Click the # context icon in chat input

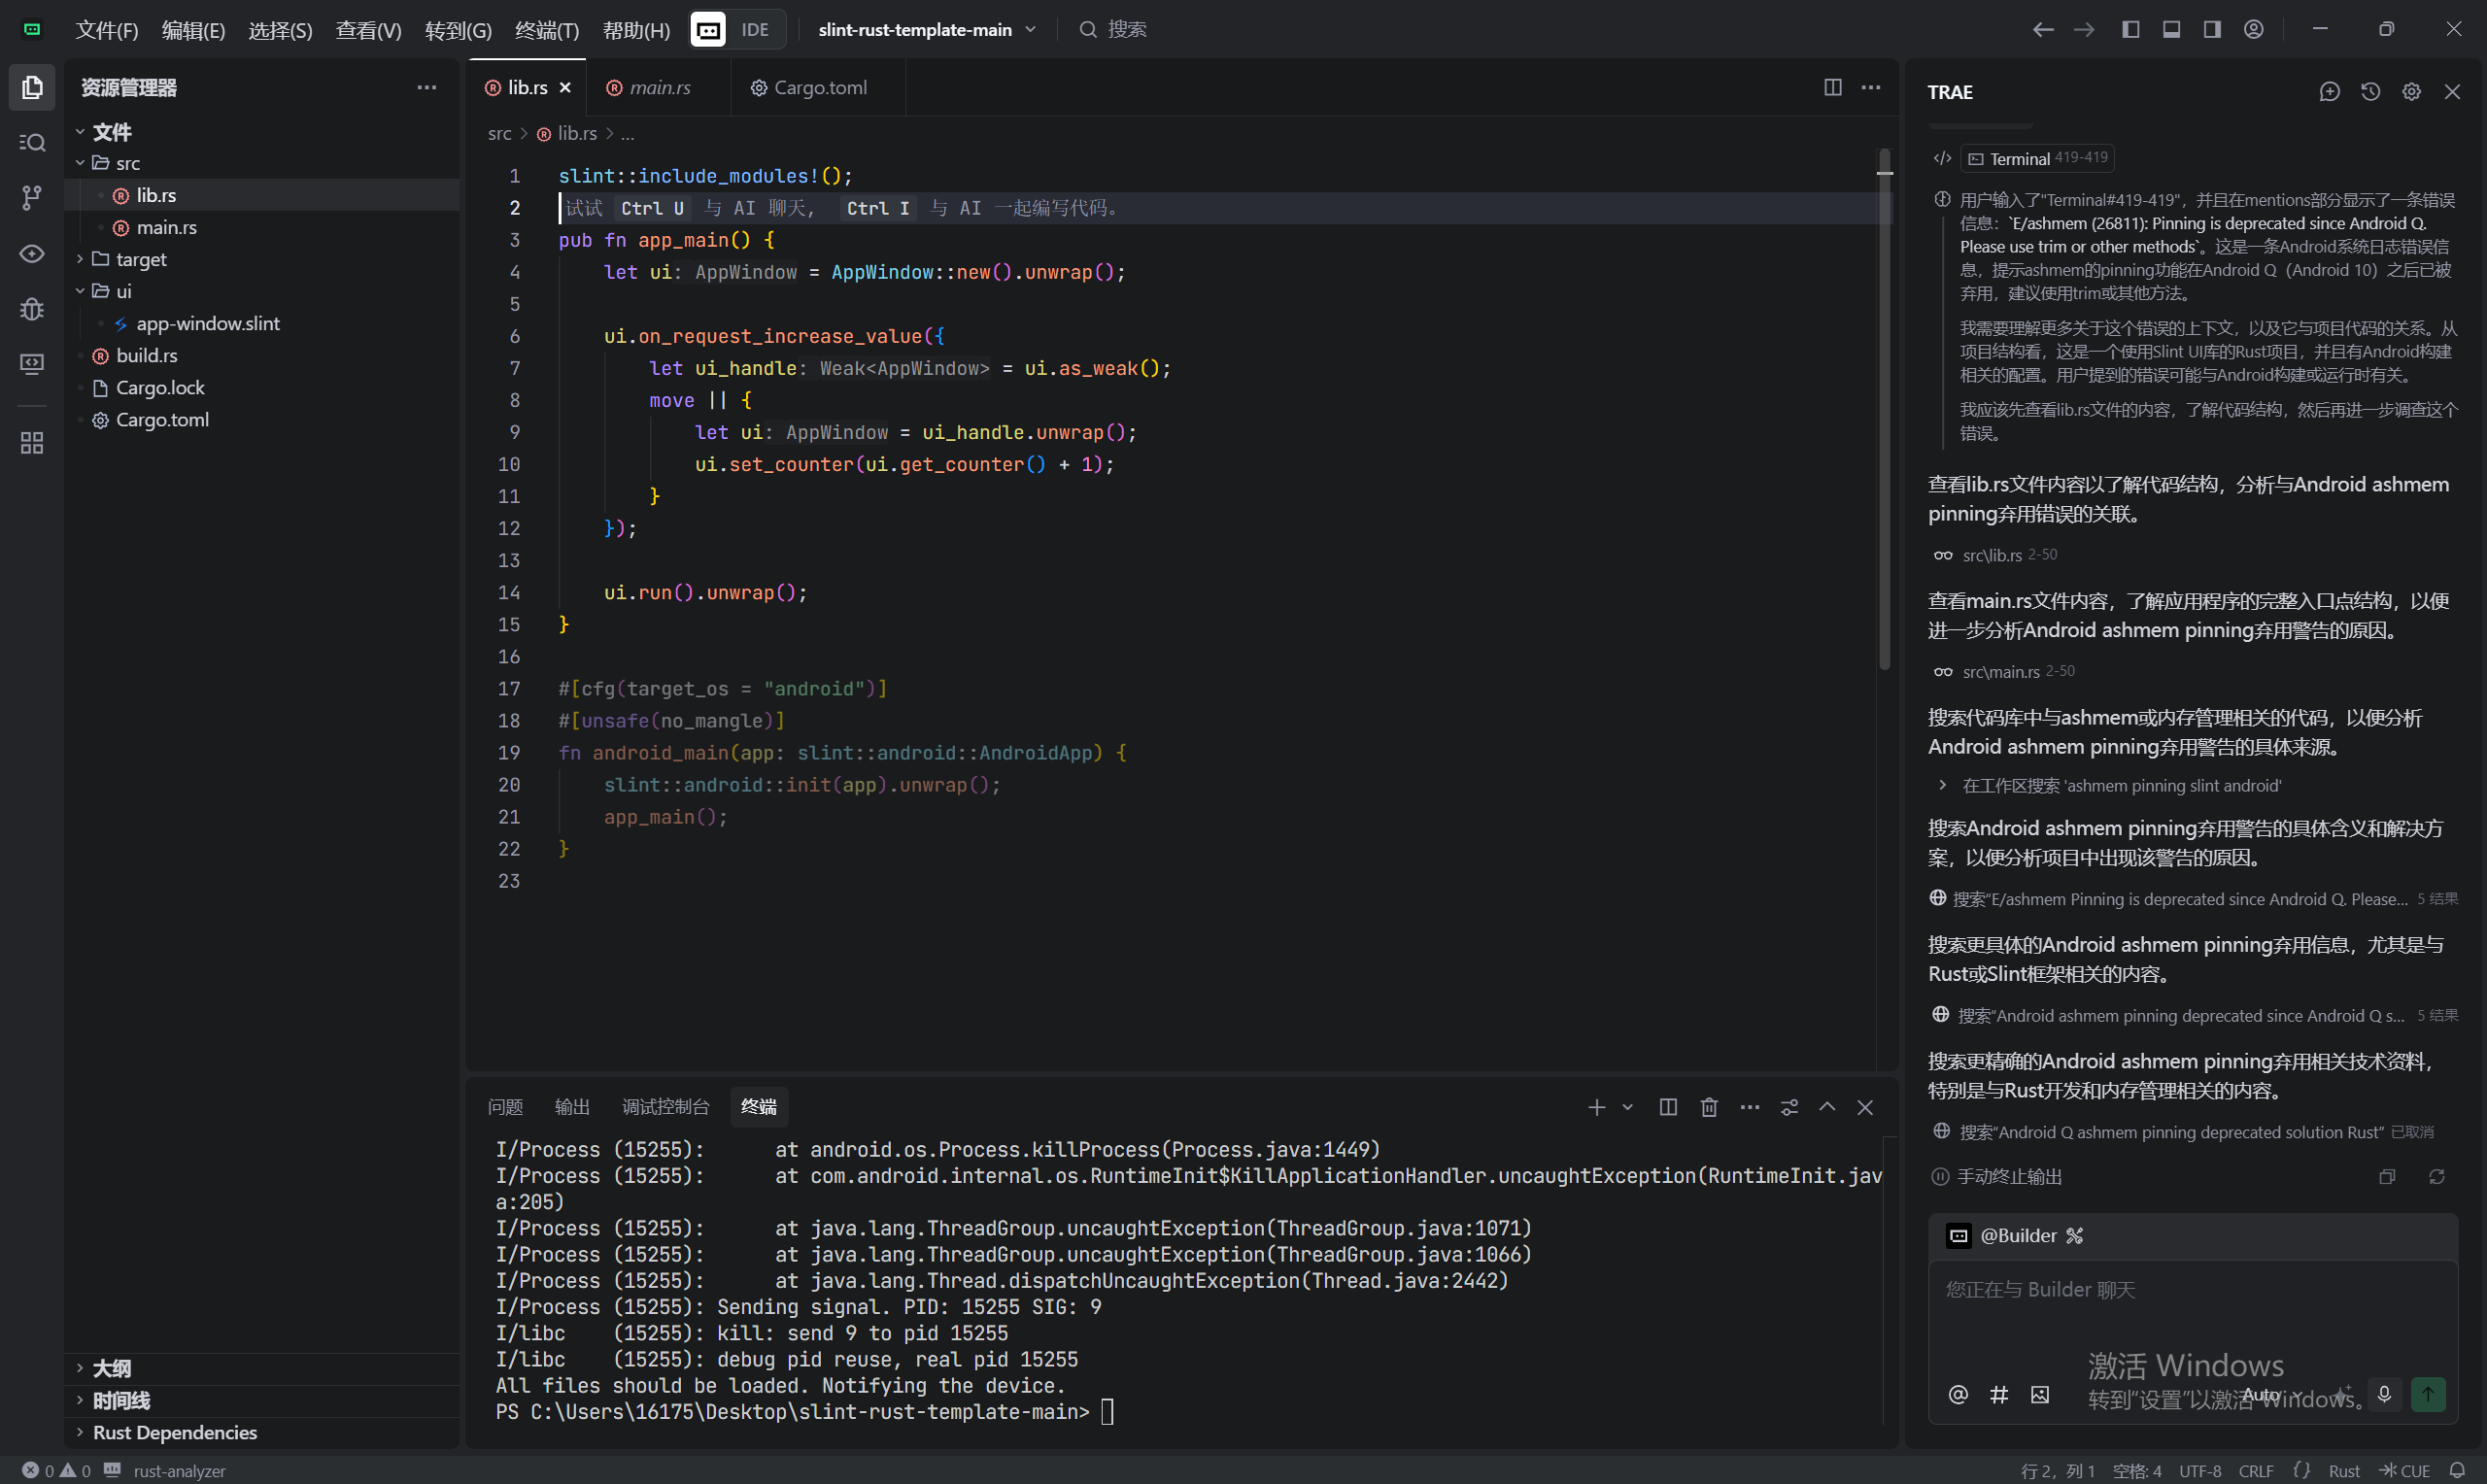[x=1999, y=1395]
